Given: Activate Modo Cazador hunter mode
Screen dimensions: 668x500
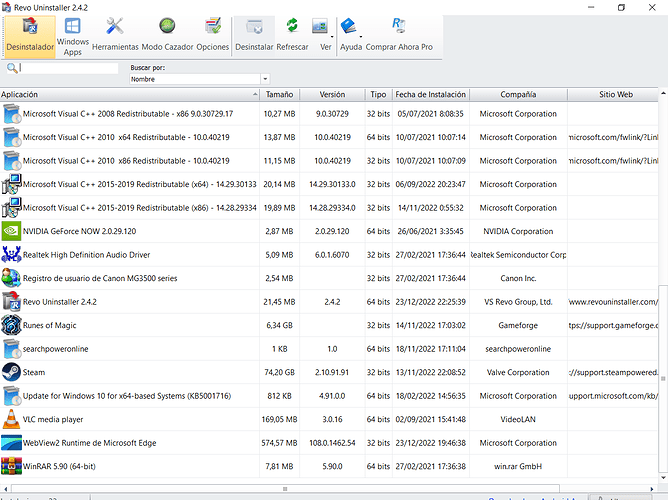Looking at the screenshot, I should tap(167, 36).
